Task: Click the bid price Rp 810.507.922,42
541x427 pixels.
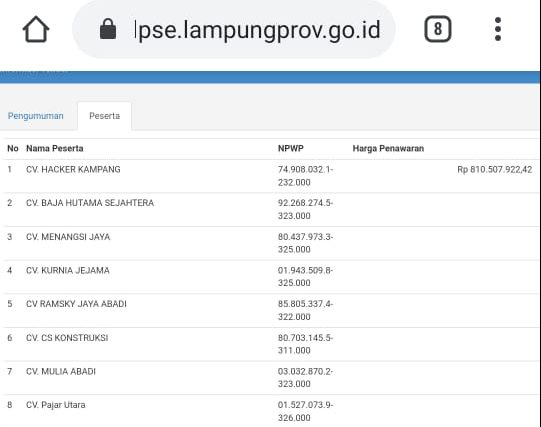Action: click(494, 170)
